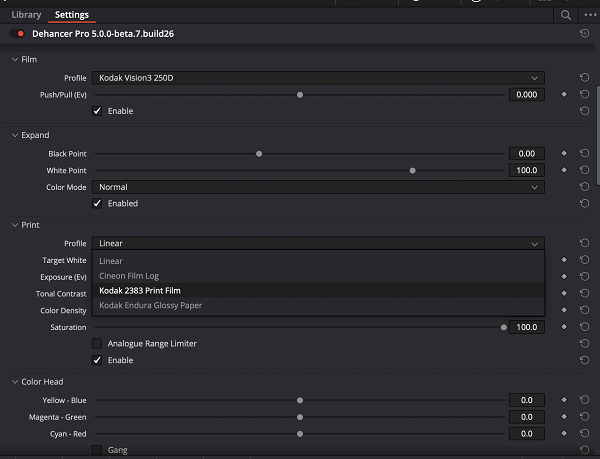600x459 pixels.
Task: Uncheck Enabled under Expand section
Action: (x=97, y=203)
